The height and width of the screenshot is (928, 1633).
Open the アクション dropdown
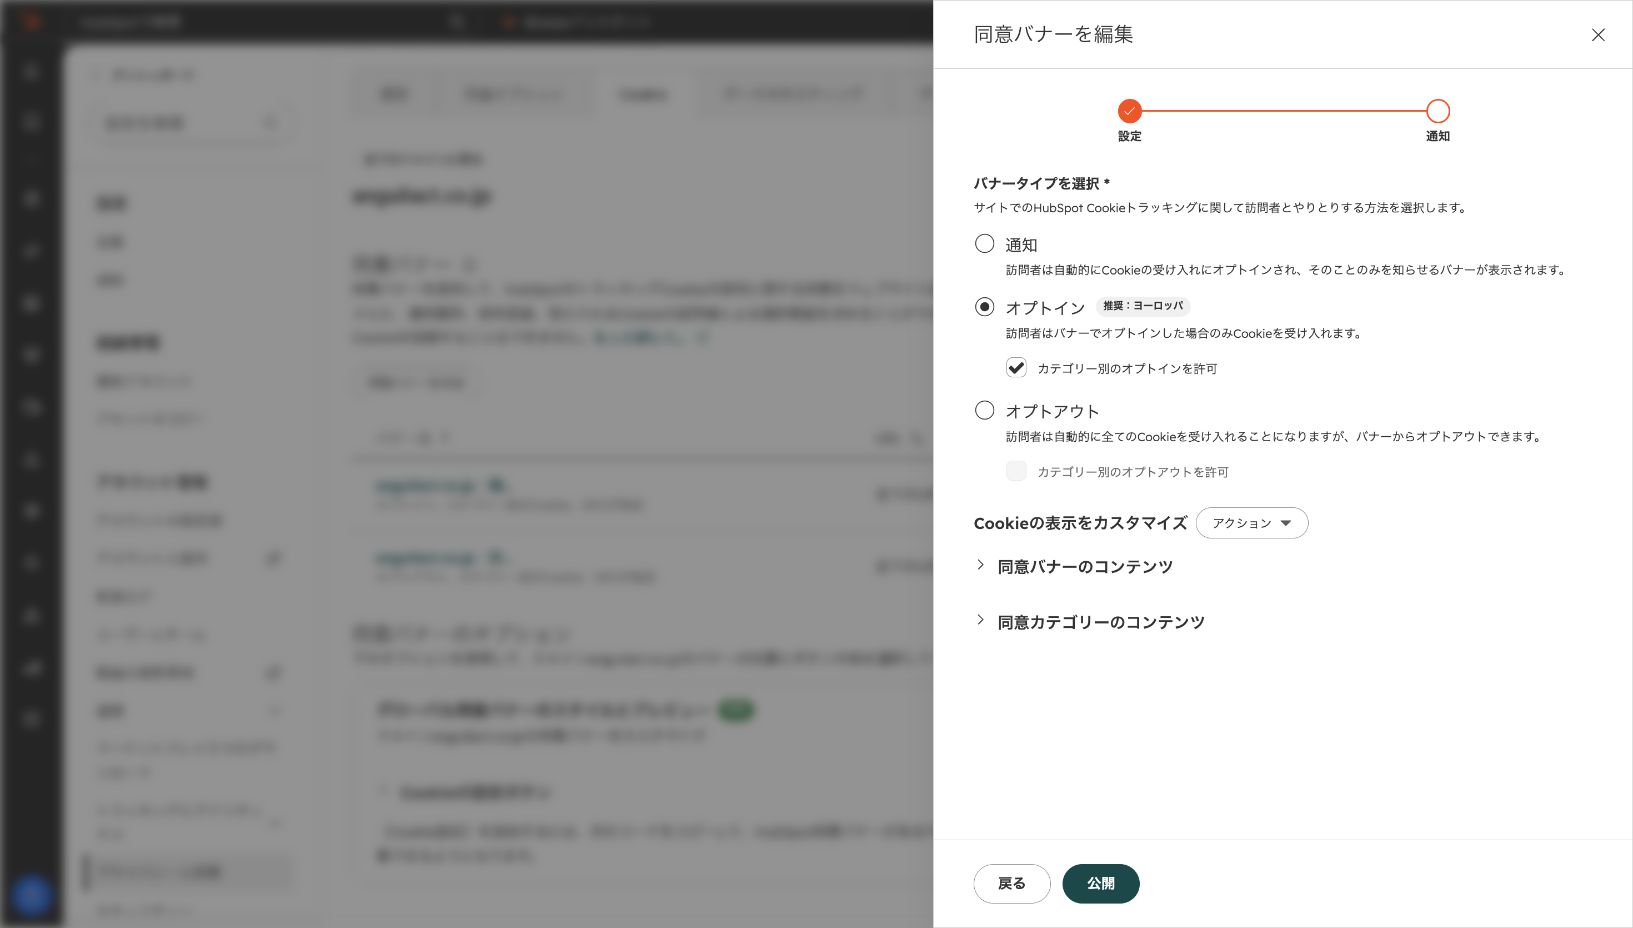click(x=1252, y=523)
